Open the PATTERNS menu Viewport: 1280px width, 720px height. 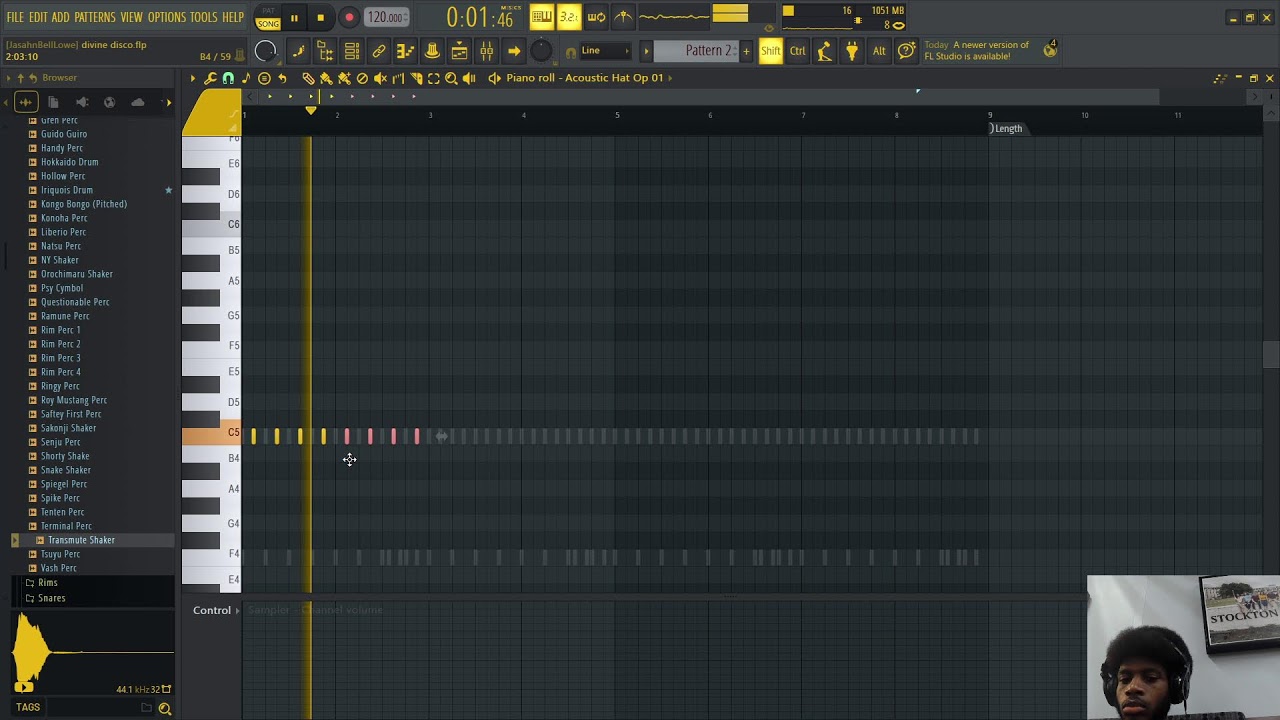click(x=95, y=18)
